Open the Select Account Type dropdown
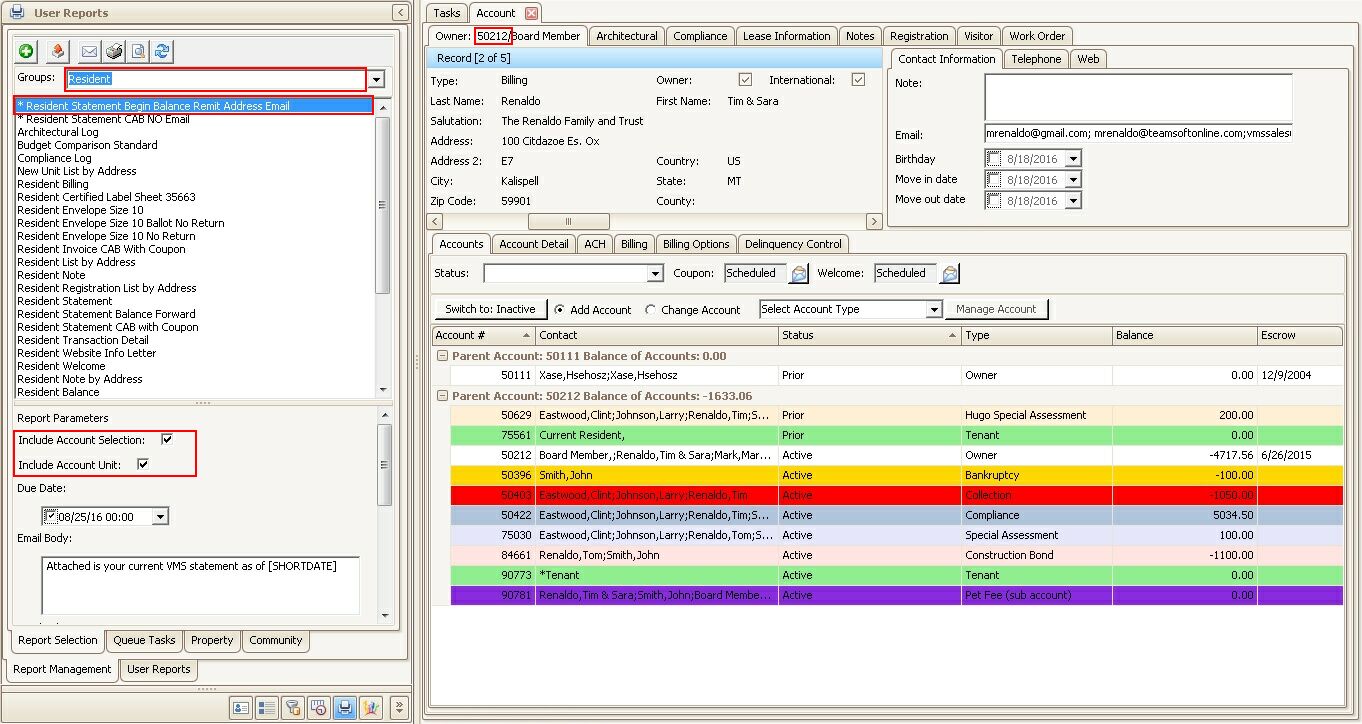The width and height of the screenshot is (1362, 724). pyautogui.click(x=933, y=310)
